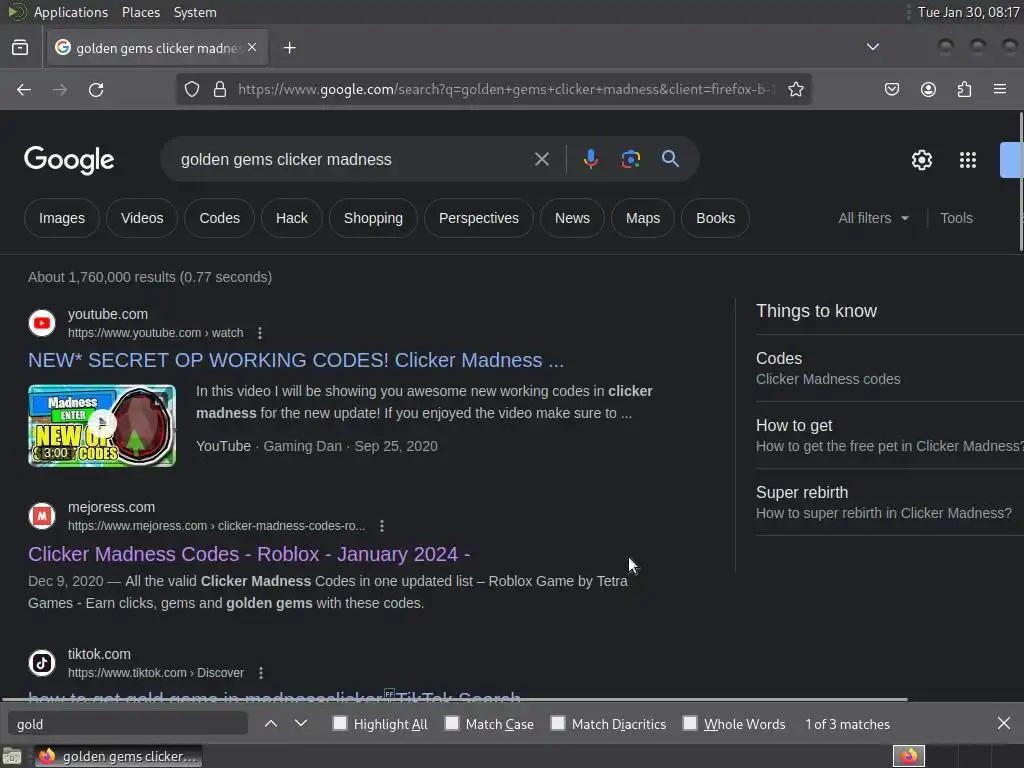
Task: Open the Places menu
Action: 140,12
